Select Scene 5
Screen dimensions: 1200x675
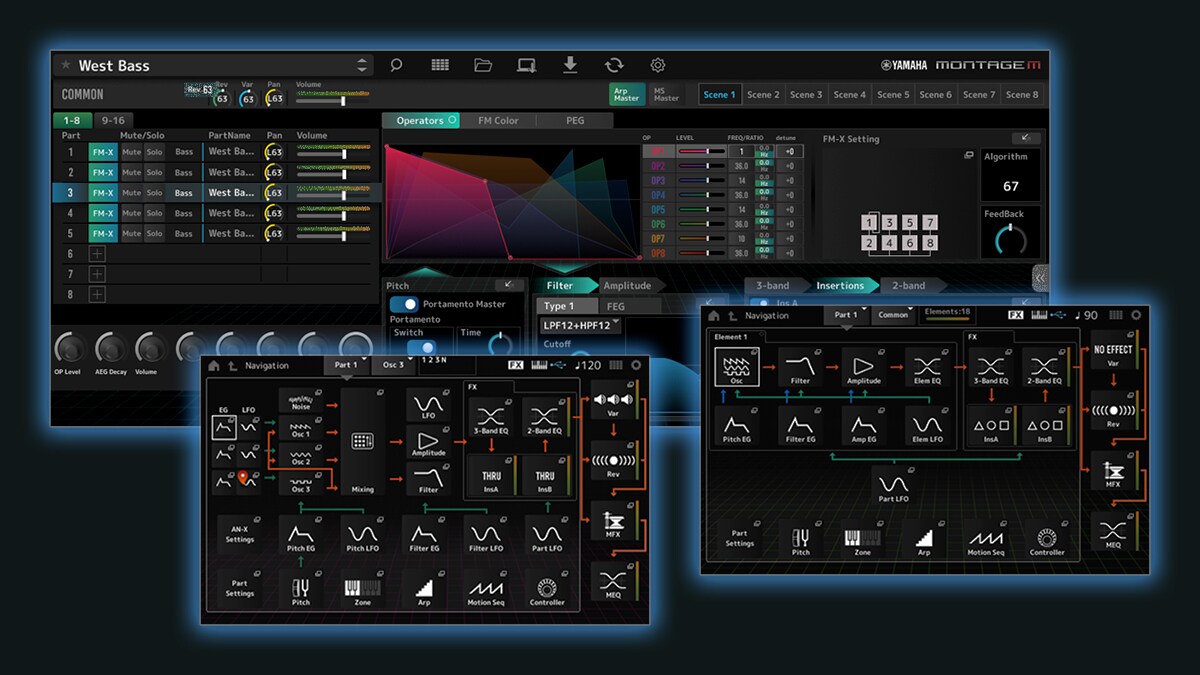pyautogui.click(x=893, y=94)
